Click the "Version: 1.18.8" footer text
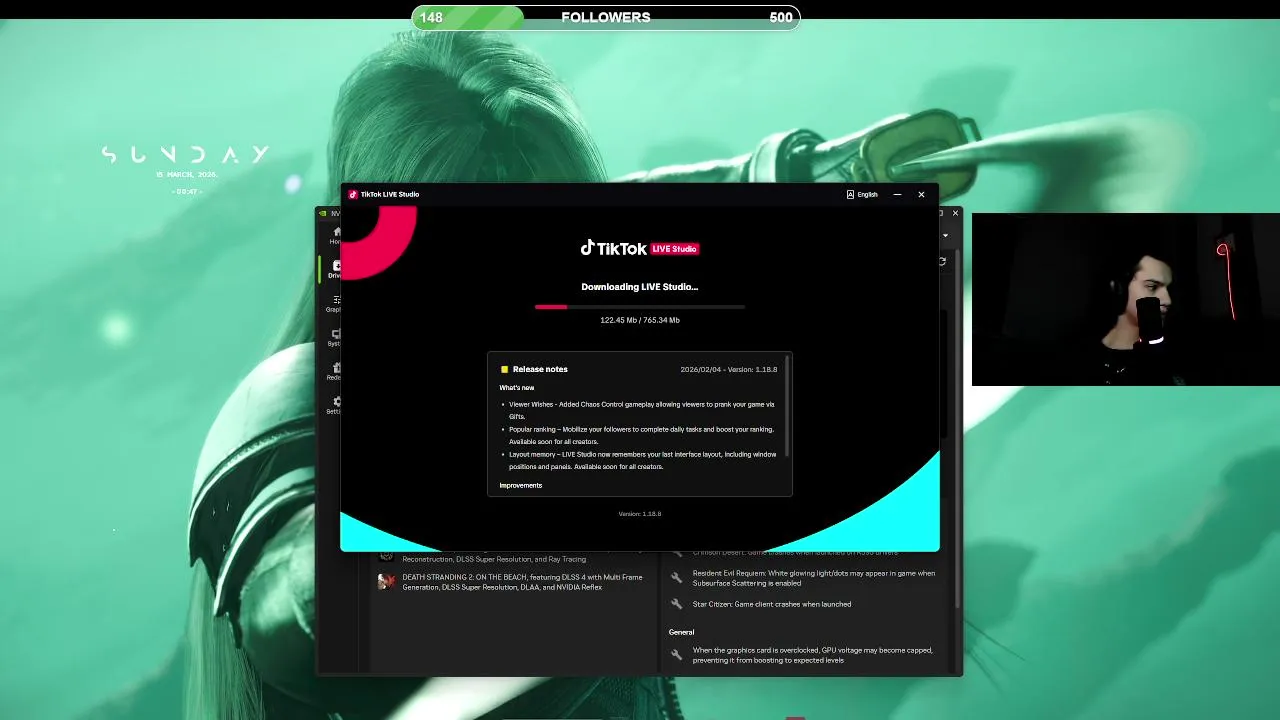This screenshot has height=720, width=1280. pos(640,514)
